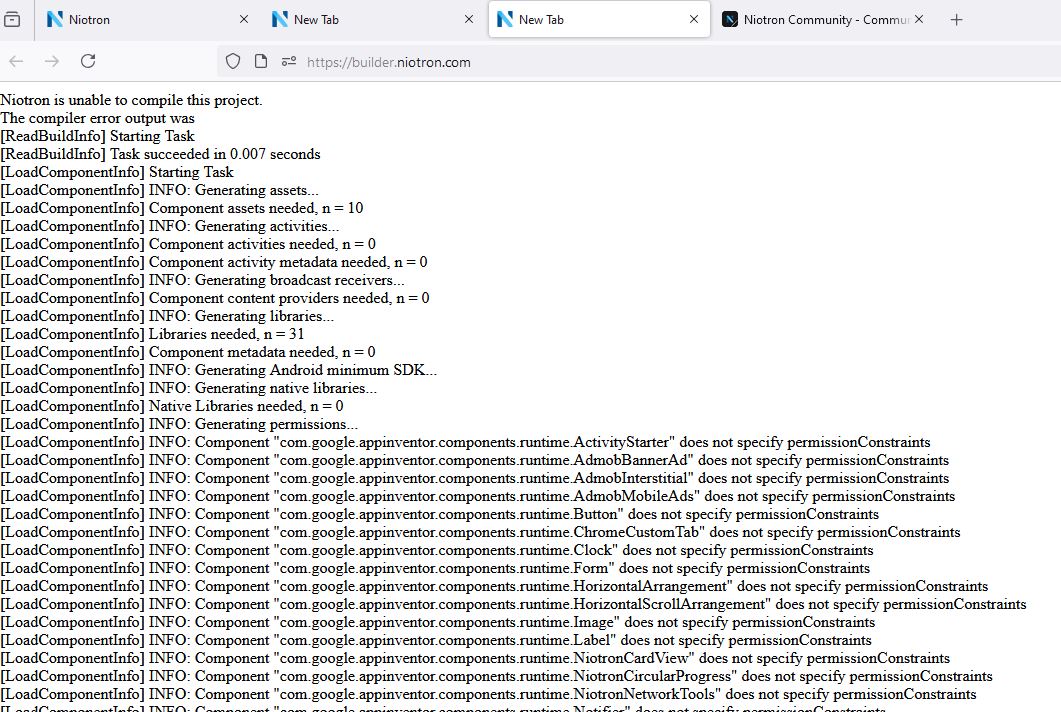The height and width of the screenshot is (712, 1061).
Task: Click 'INFO: Generating permissions...' line
Action: coord(179,424)
